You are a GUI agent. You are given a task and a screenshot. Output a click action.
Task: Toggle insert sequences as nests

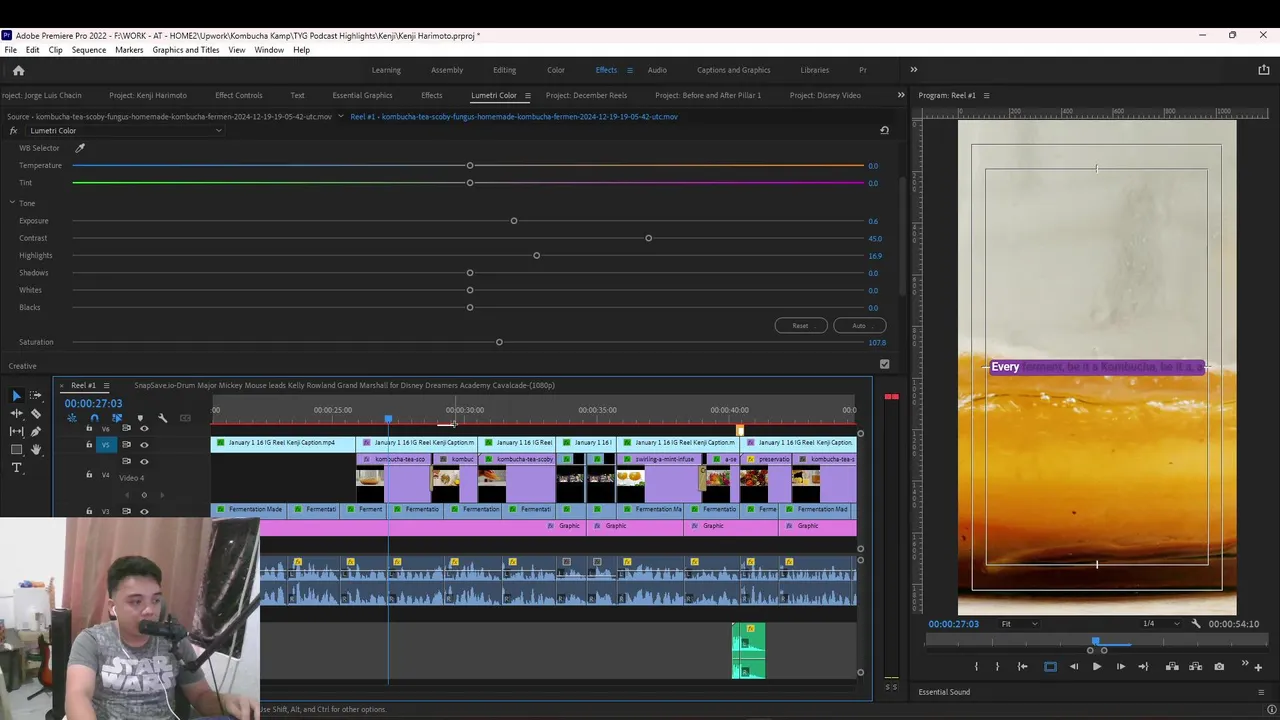click(72, 418)
